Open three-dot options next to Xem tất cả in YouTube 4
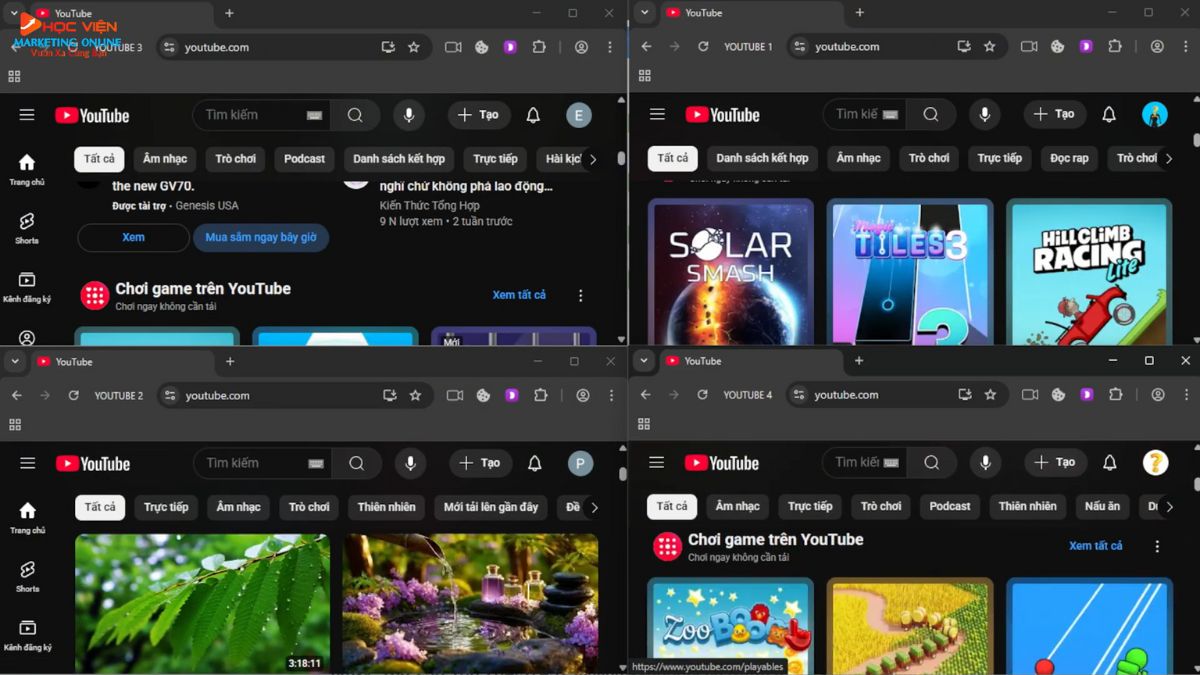The image size is (1200, 675). point(1157,546)
